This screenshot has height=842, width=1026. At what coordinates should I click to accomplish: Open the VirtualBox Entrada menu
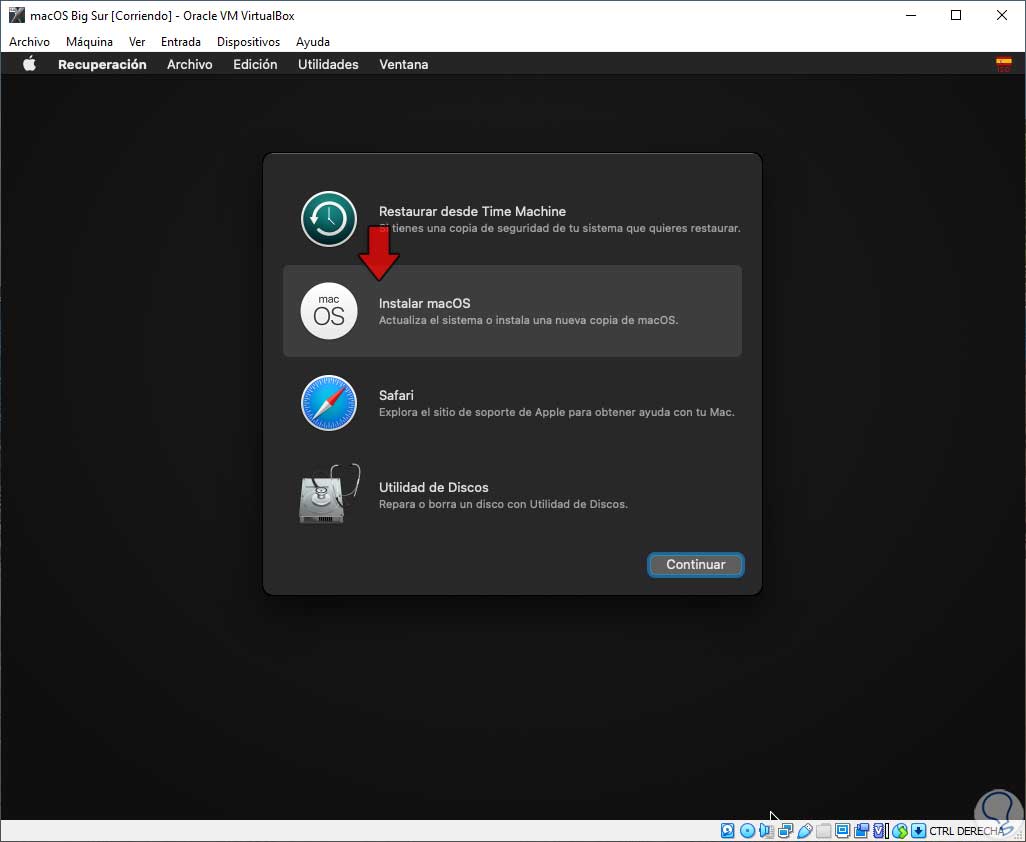181,42
